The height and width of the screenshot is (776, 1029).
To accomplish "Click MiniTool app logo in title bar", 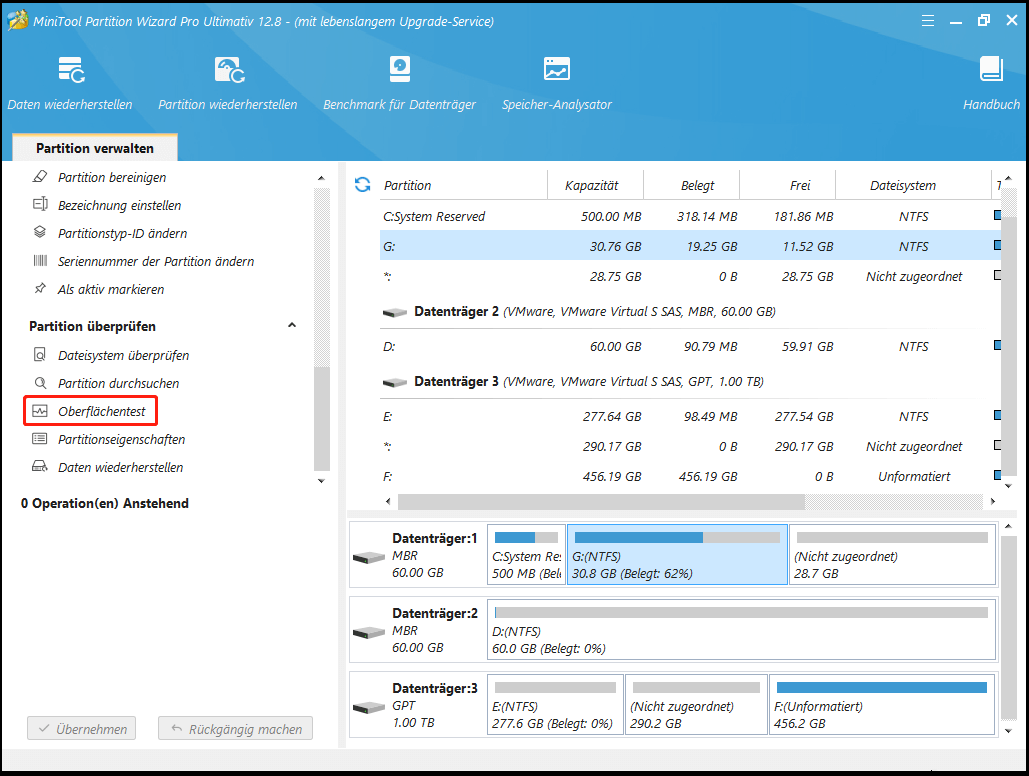I will (18, 20).
